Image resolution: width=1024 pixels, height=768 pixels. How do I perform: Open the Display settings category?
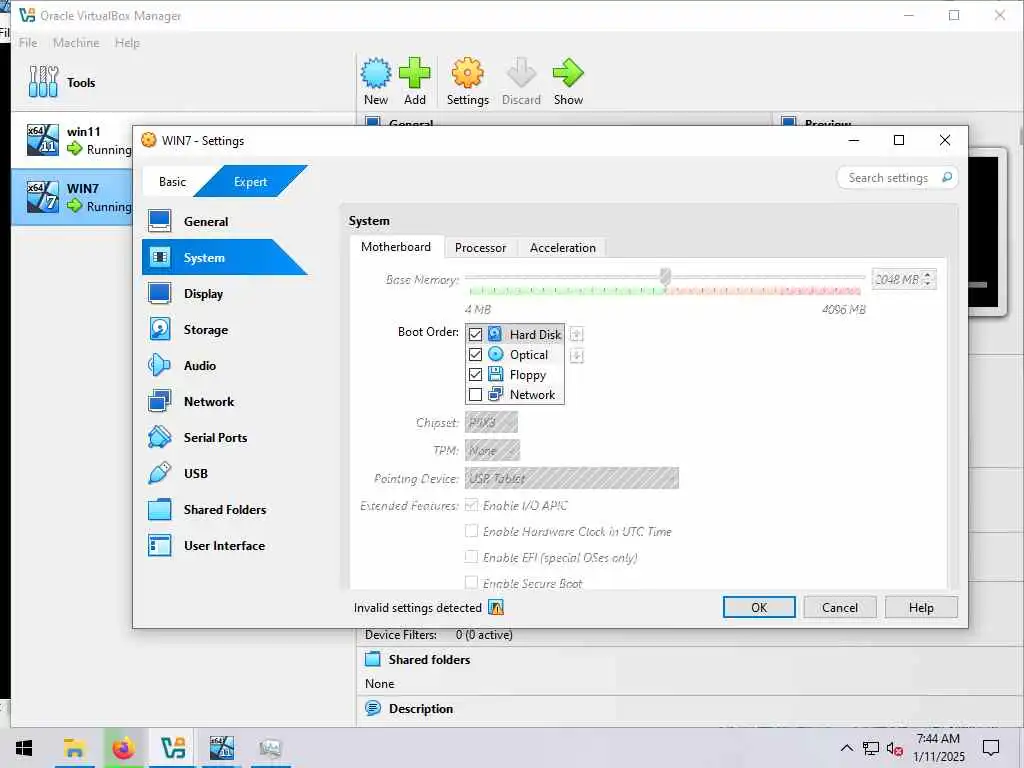[x=224, y=293]
